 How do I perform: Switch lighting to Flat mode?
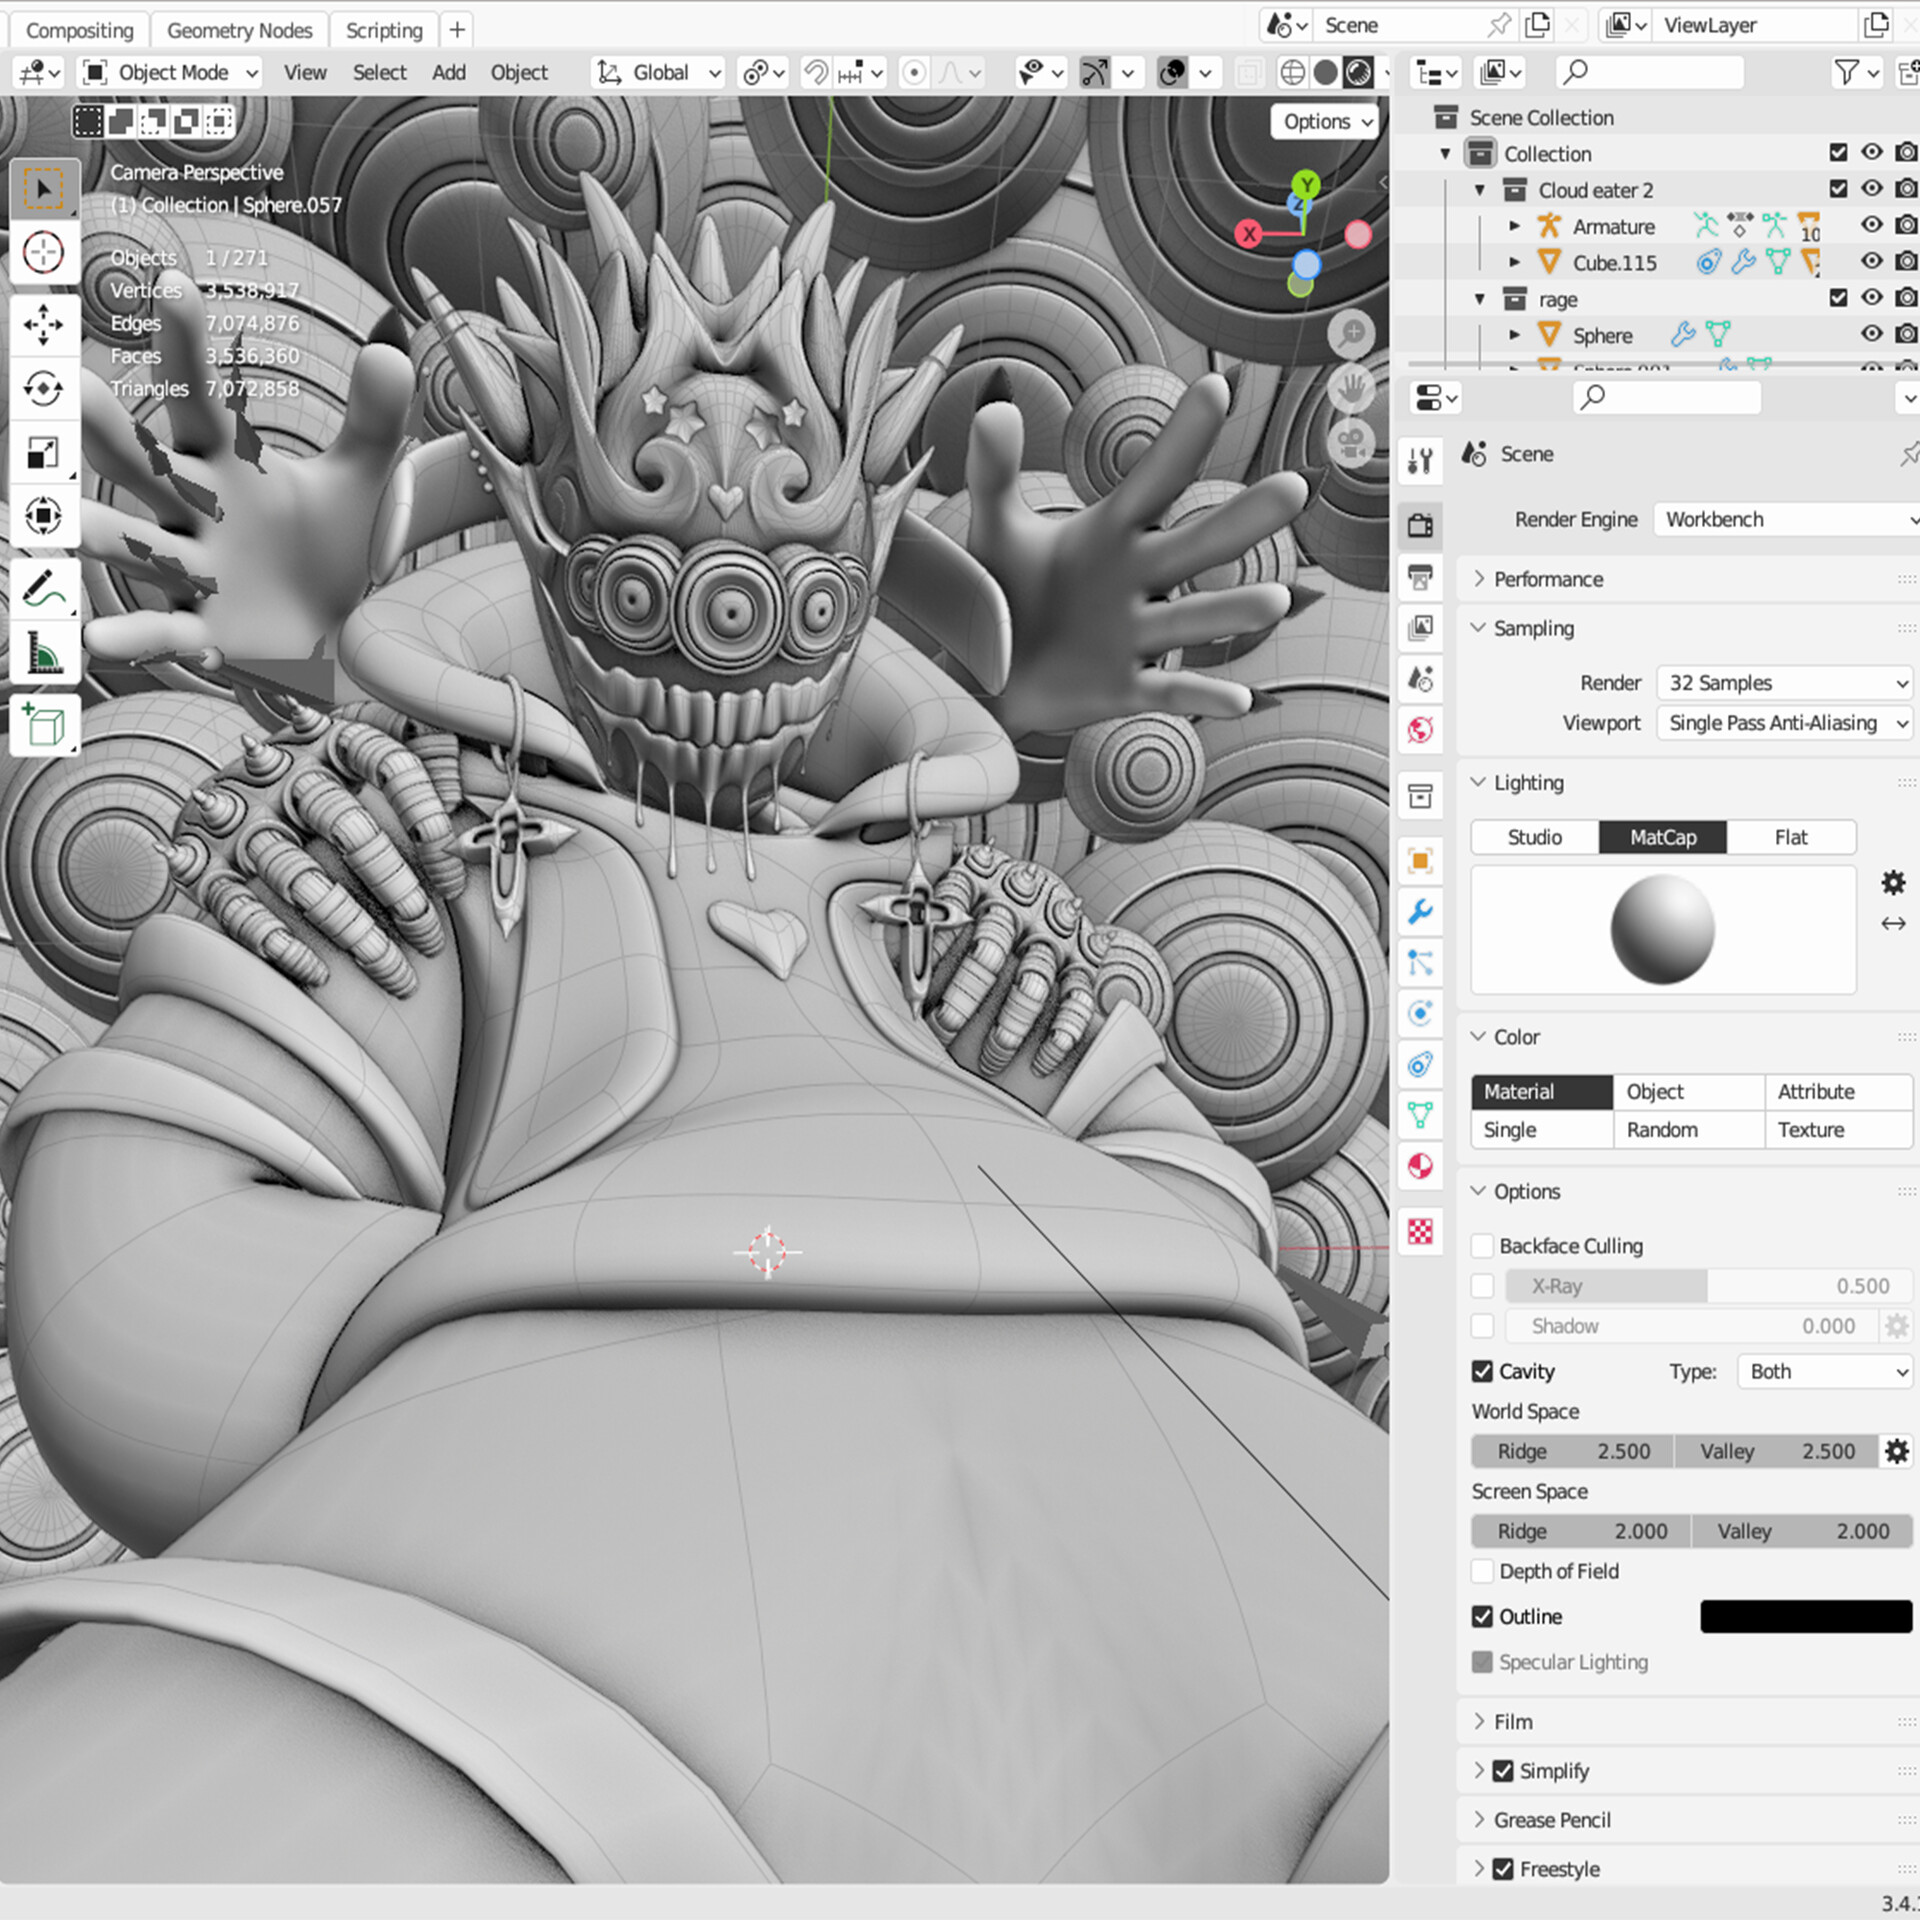(1791, 837)
